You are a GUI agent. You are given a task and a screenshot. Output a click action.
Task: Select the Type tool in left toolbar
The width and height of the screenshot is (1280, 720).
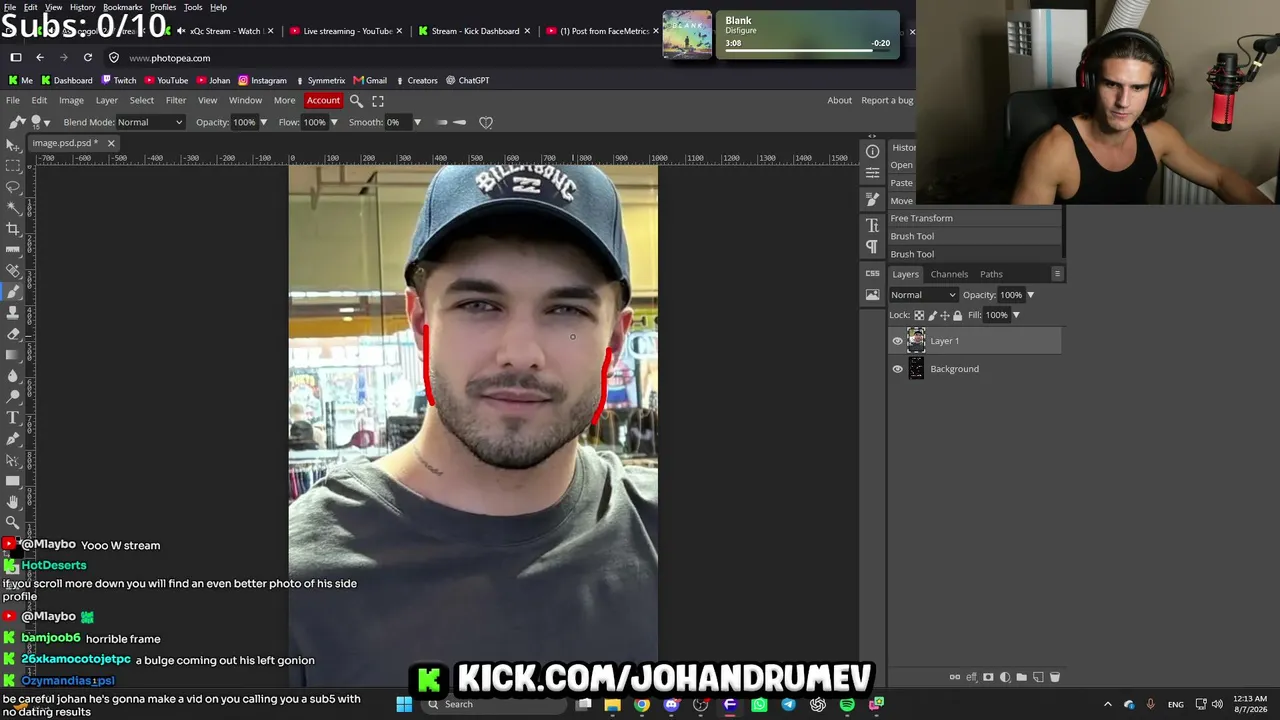pos(13,418)
